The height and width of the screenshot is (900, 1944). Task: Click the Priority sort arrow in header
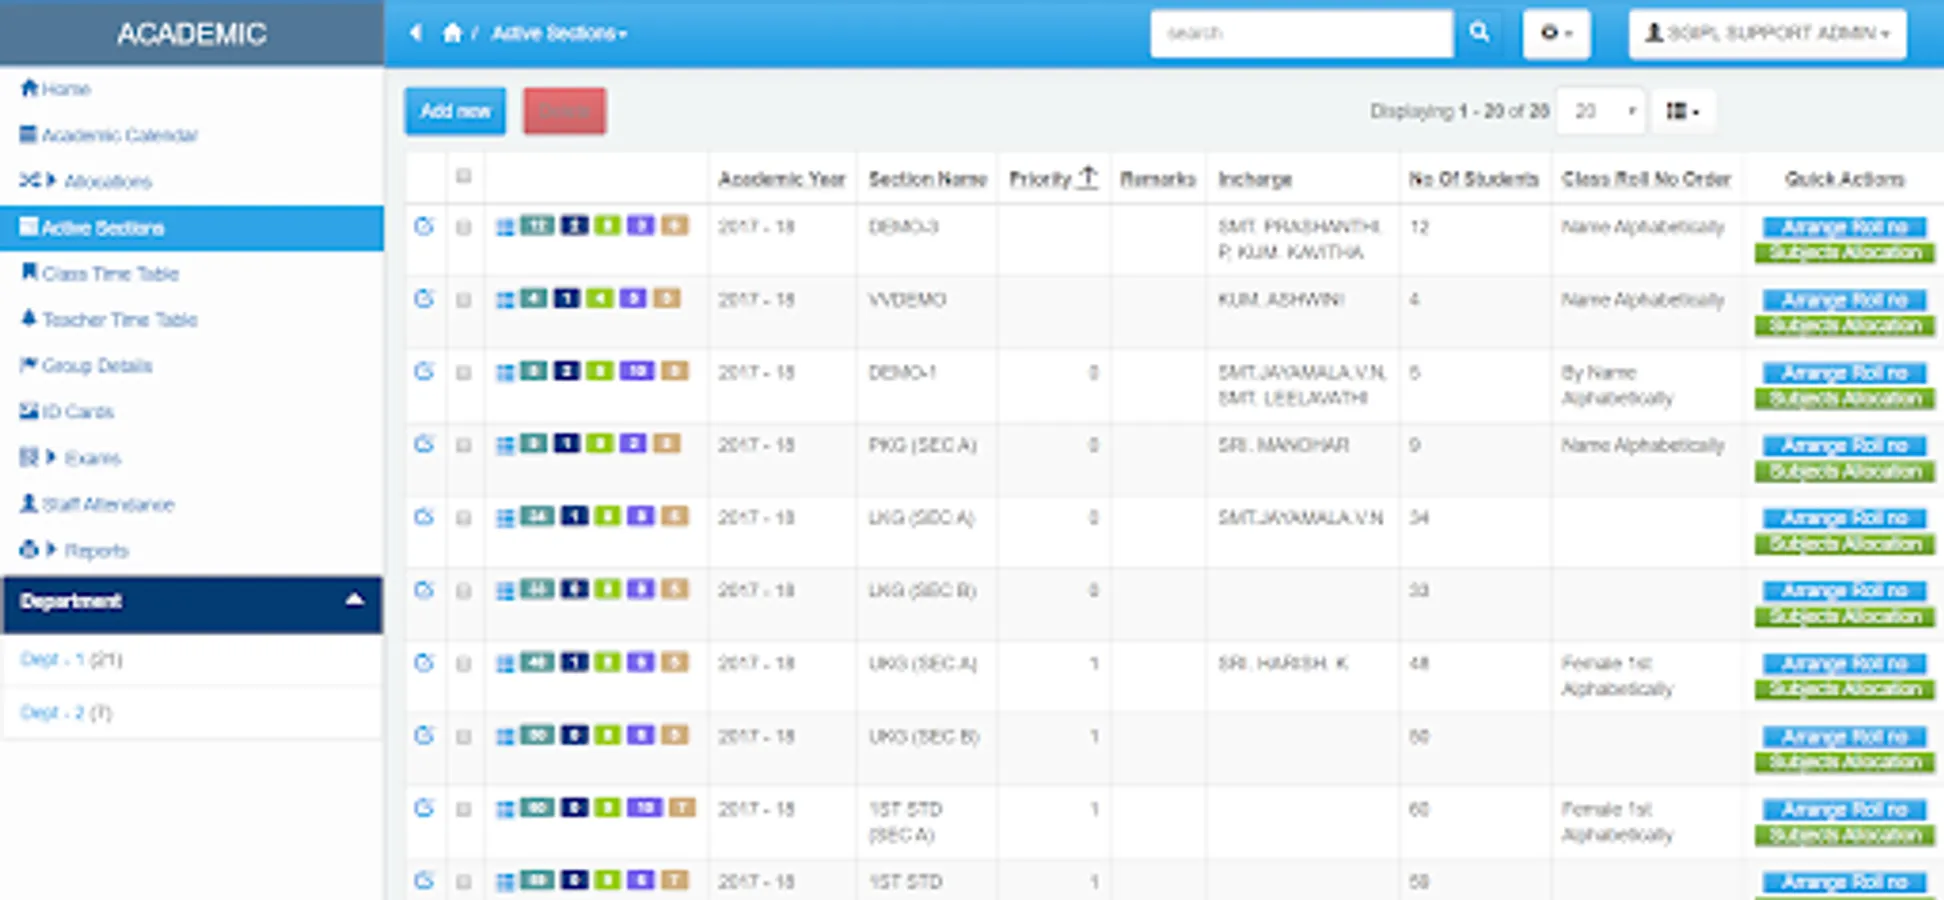(1088, 178)
